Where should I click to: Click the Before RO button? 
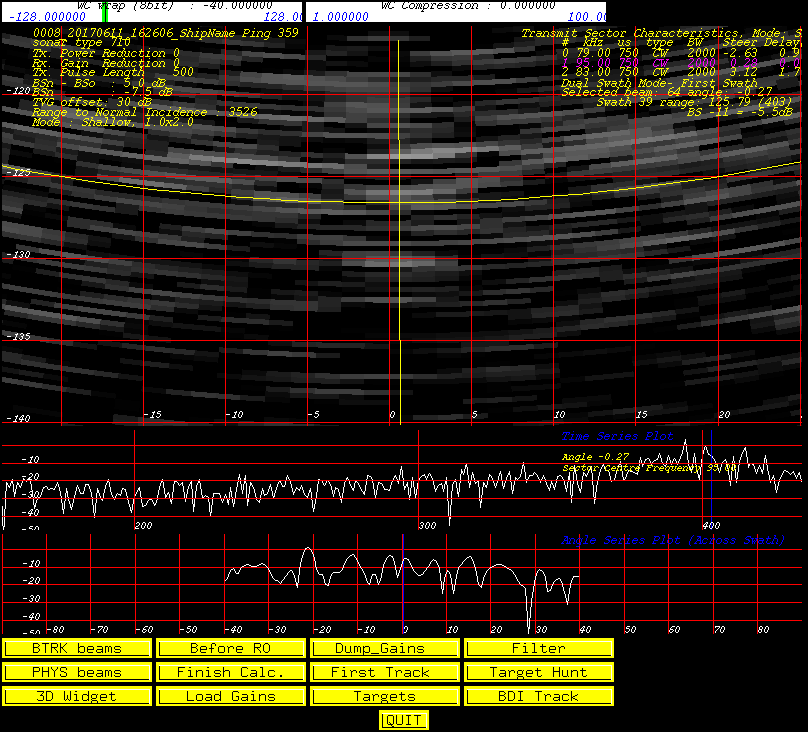(x=231, y=648)
